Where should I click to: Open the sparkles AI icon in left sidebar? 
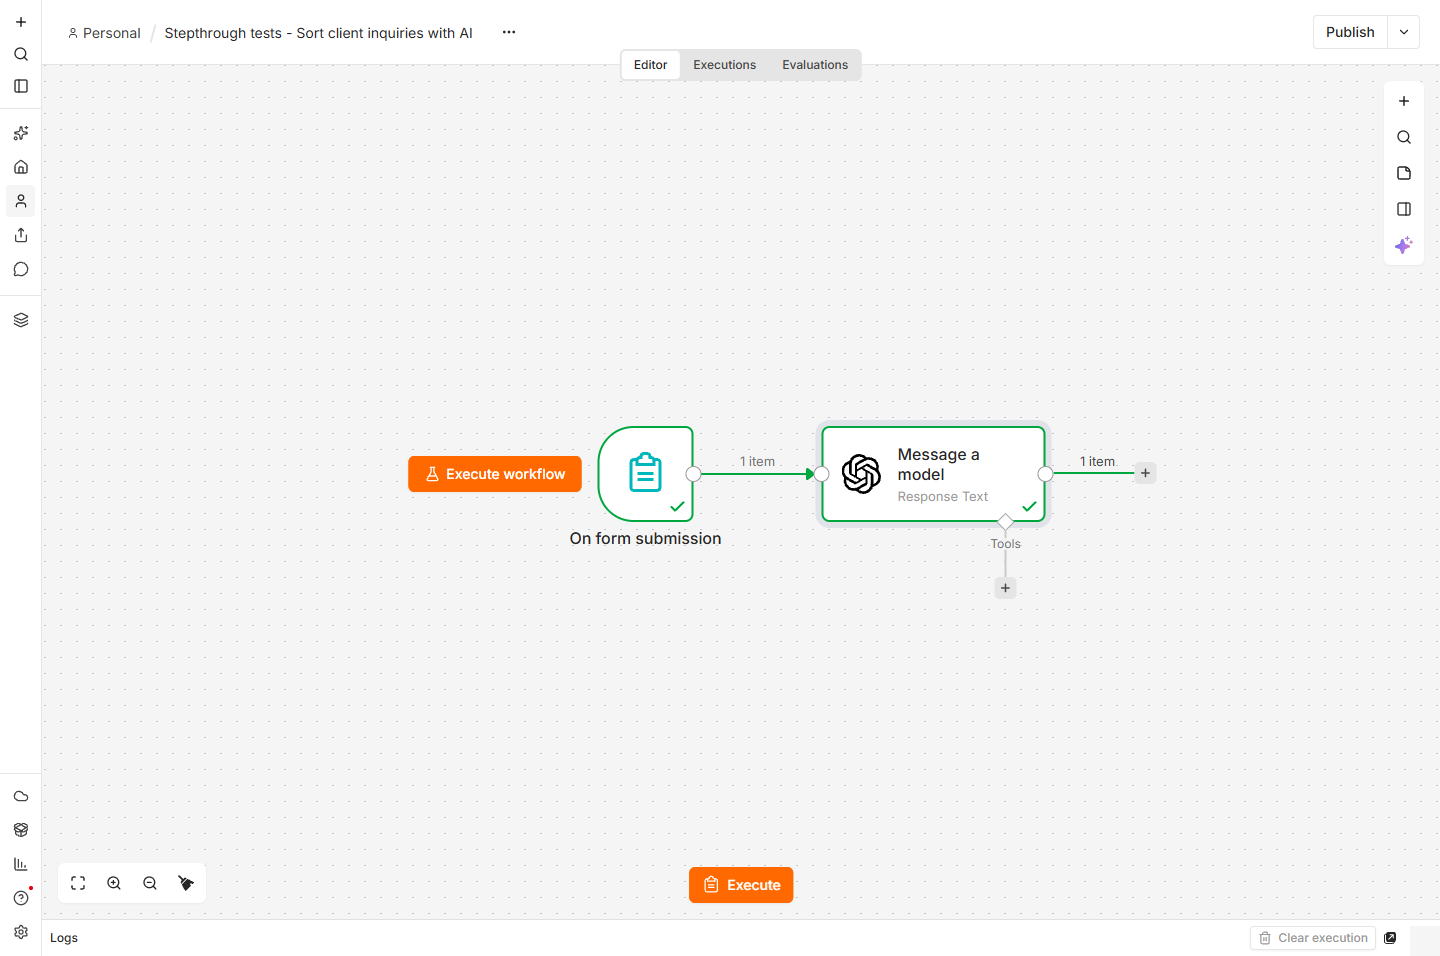[21, 133]
